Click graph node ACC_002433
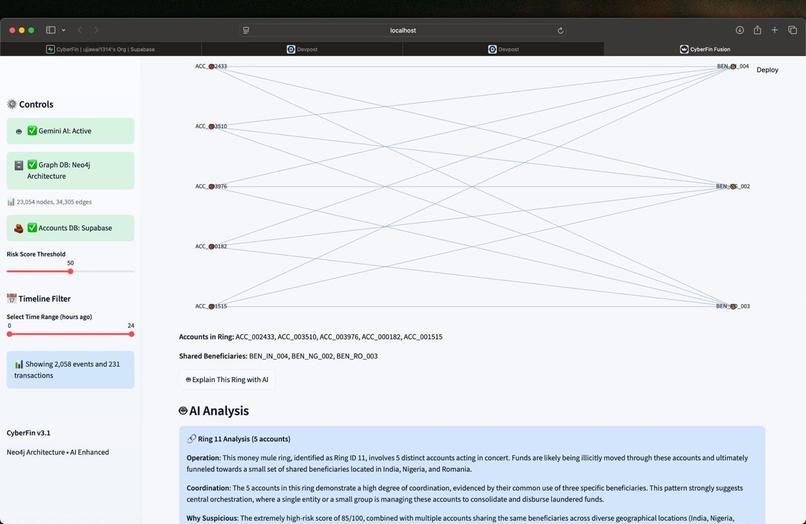Screen dimensions: 806x524 211,66
